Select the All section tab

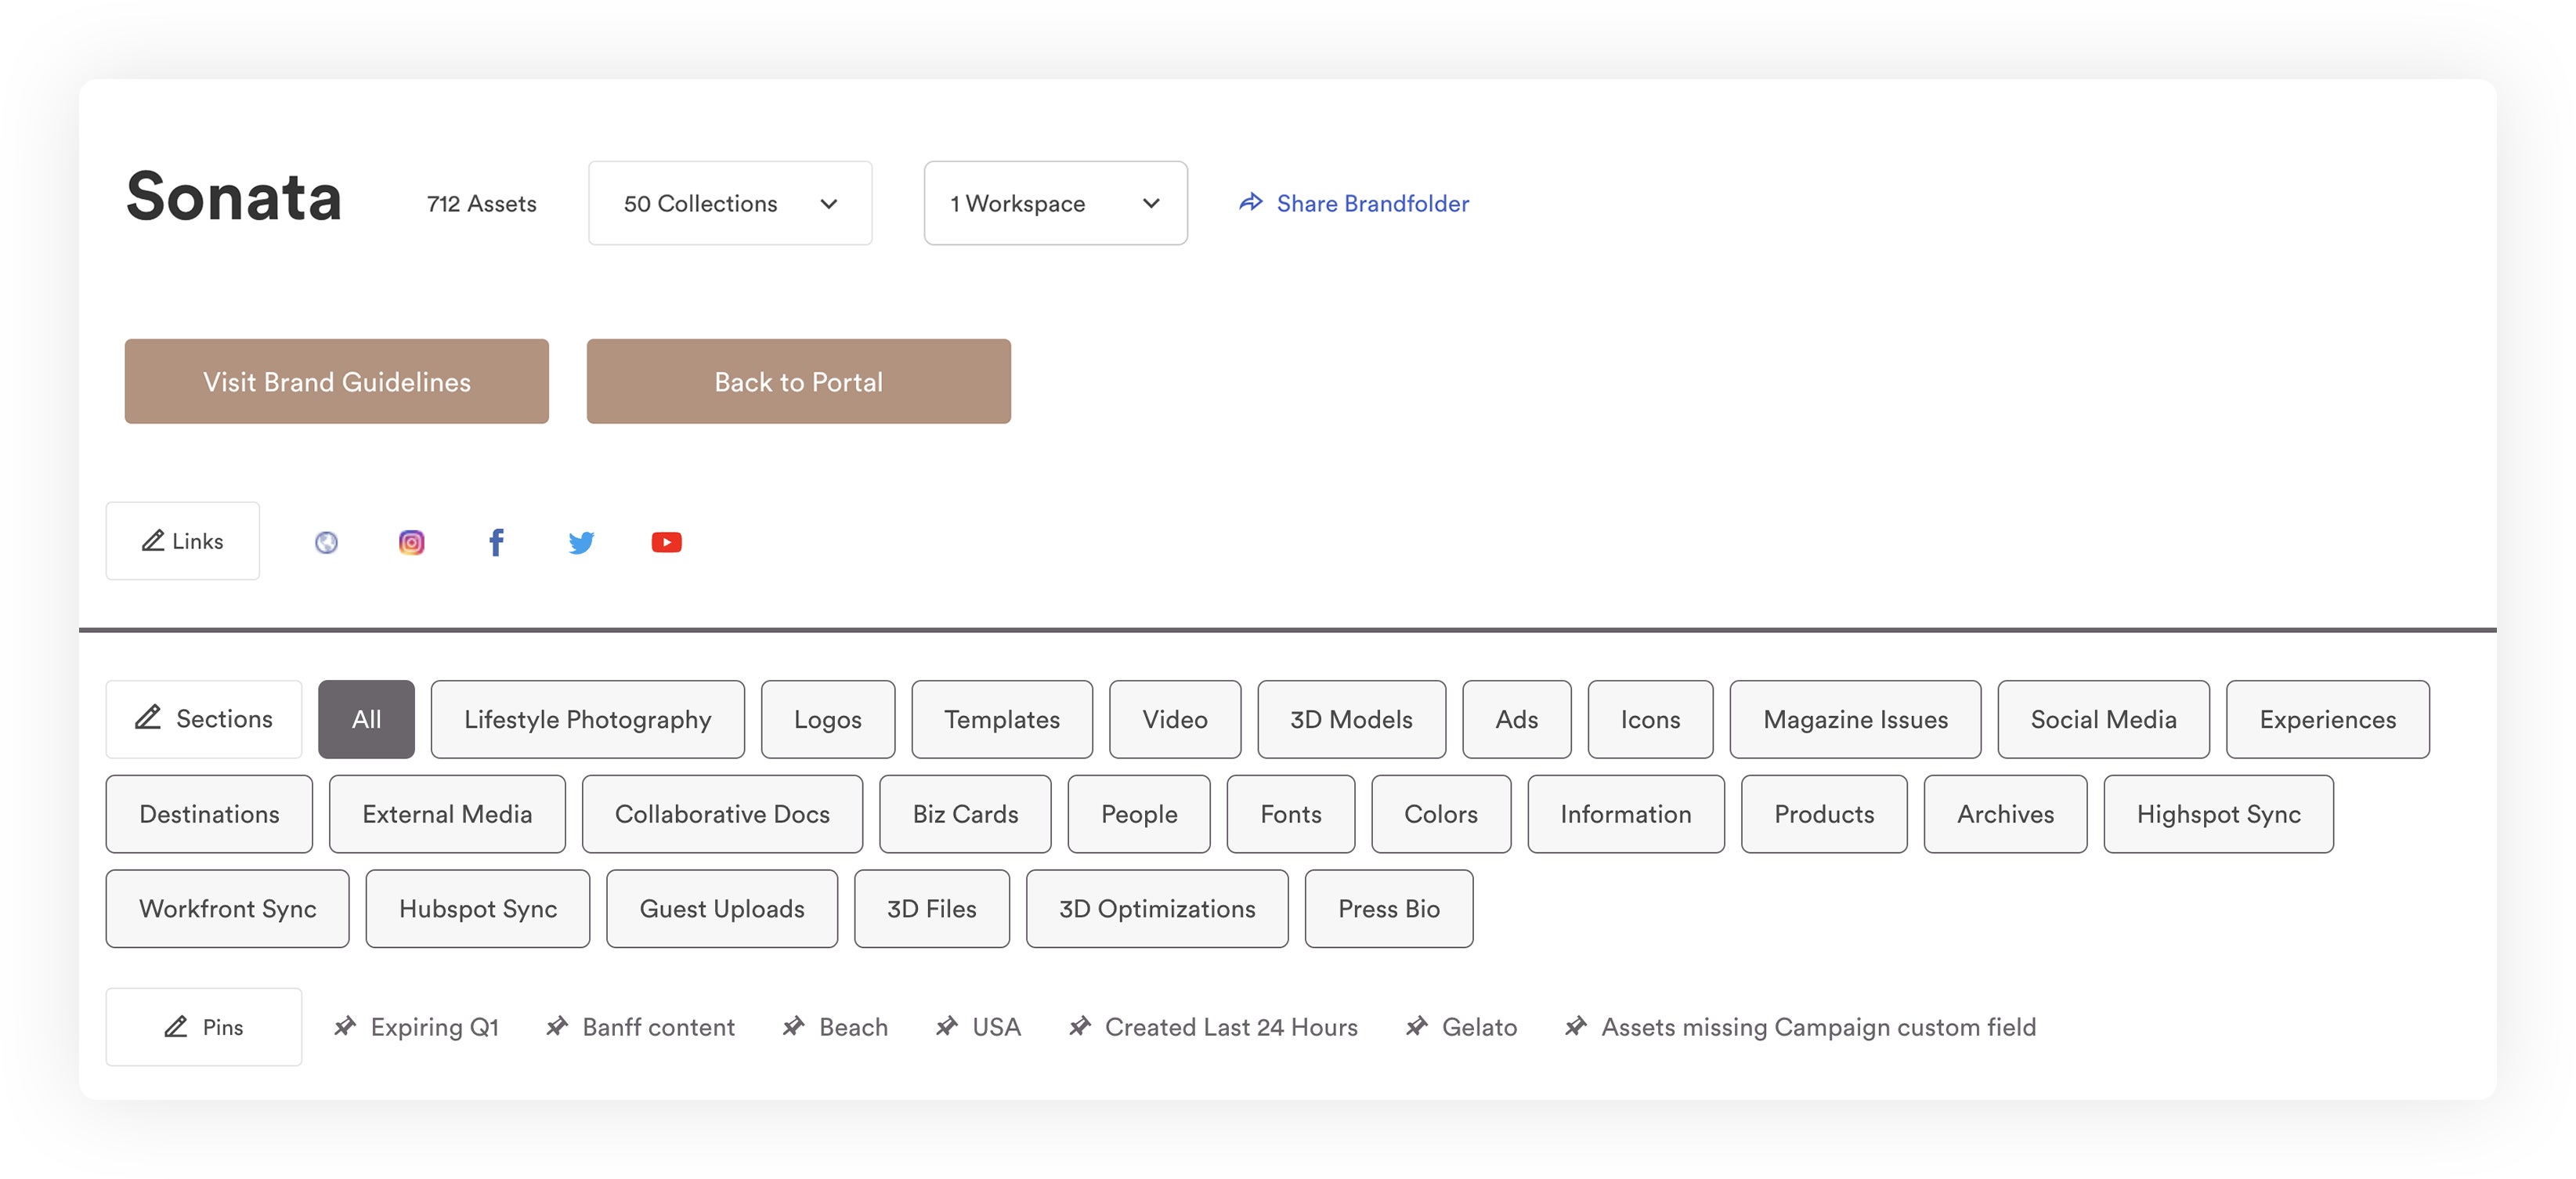coord(366,719)
